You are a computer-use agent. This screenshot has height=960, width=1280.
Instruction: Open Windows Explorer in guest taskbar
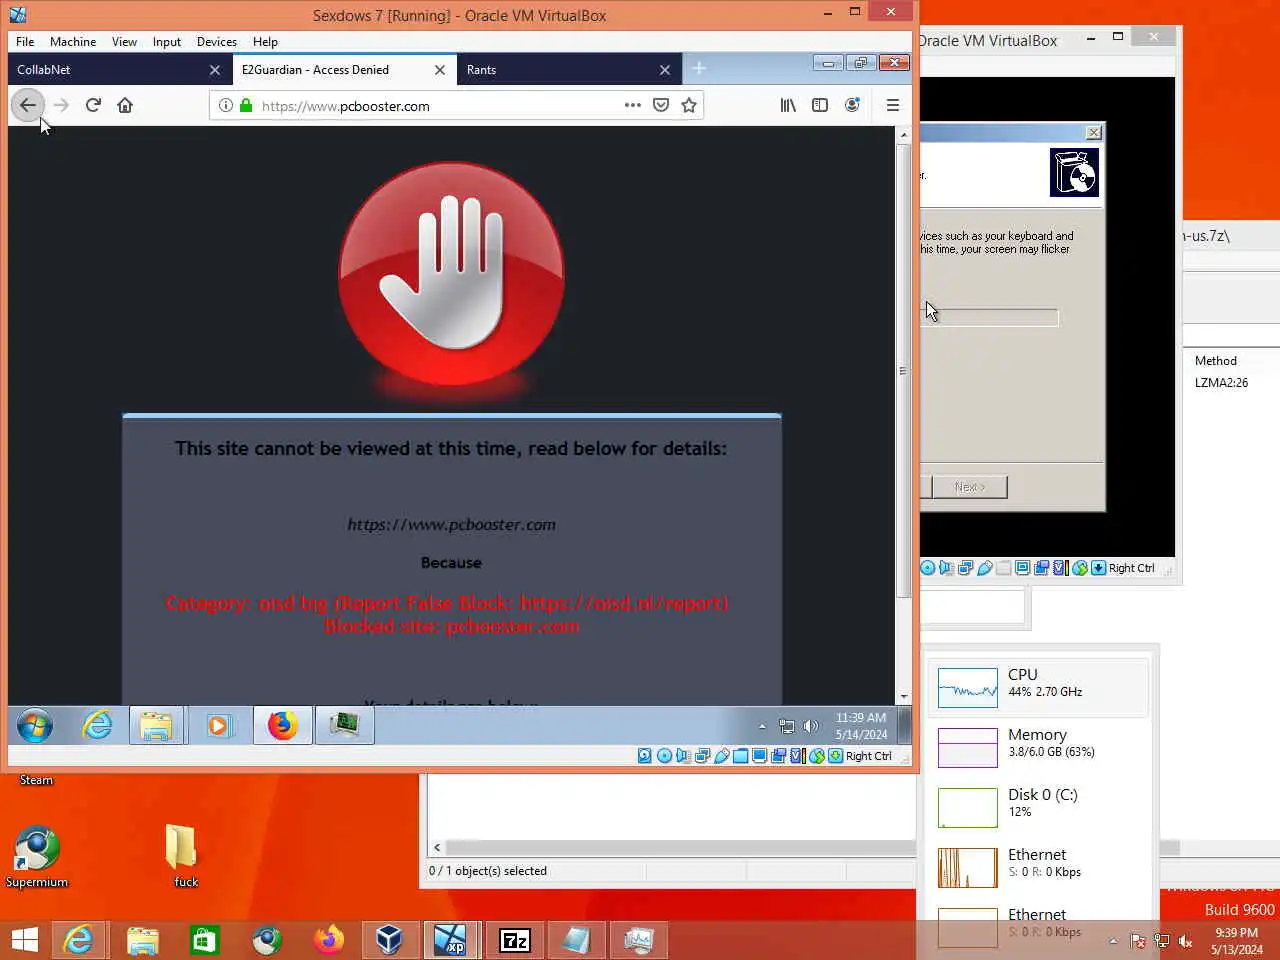156,726
